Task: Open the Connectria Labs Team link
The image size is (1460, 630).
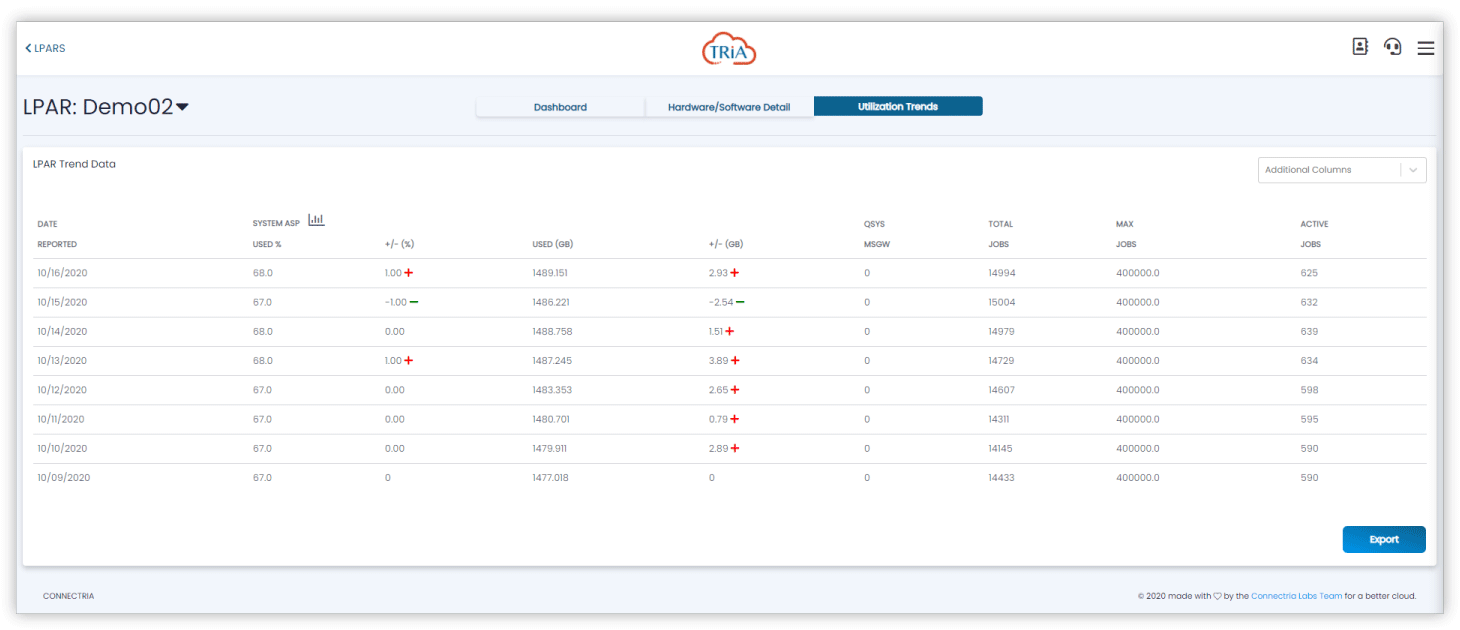Action: pyautogui.click(x=1296, y=596)
